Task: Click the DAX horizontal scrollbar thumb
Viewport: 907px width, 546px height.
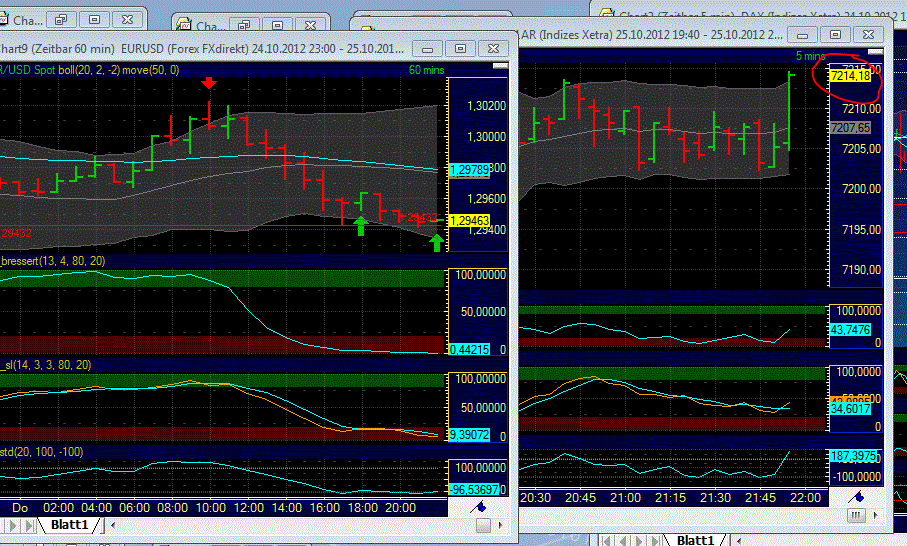Action: pos(856,515)
